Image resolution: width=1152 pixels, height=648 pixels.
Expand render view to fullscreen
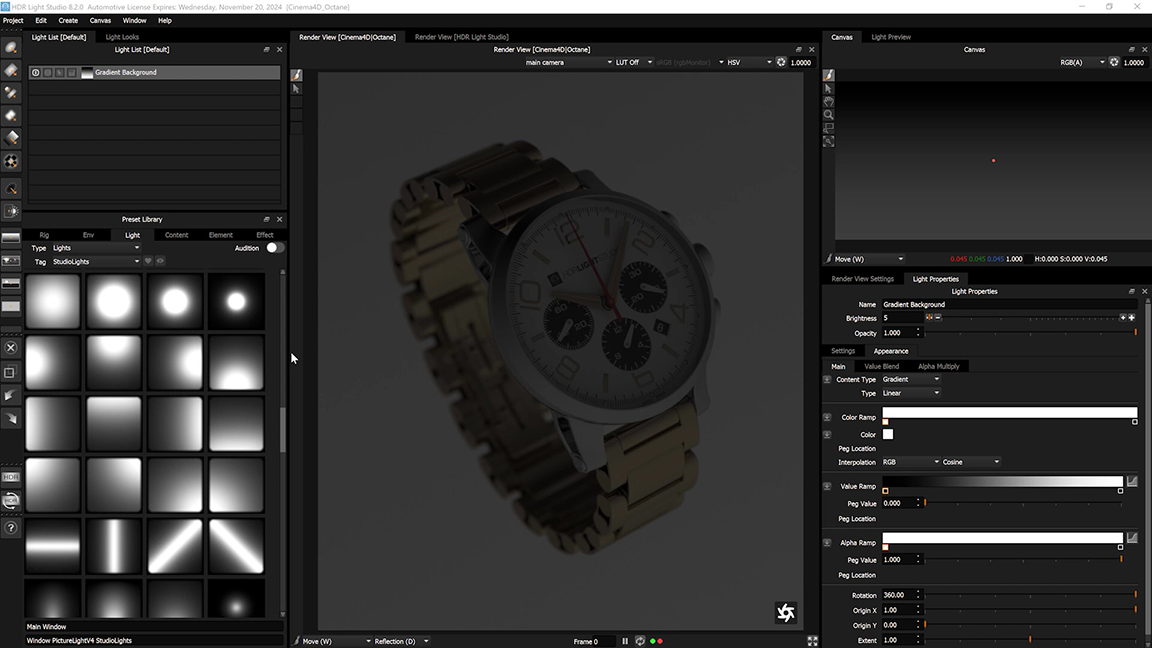pyautogui.click(x=812, y=641)
